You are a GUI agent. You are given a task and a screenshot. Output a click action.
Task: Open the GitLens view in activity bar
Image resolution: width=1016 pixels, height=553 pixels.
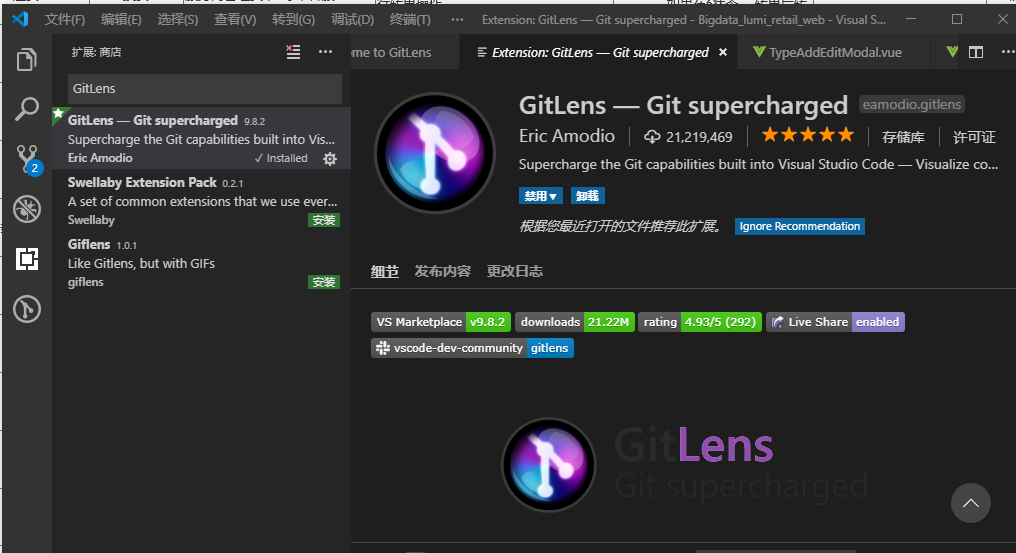pyautogui.click(x=27, y=309)
